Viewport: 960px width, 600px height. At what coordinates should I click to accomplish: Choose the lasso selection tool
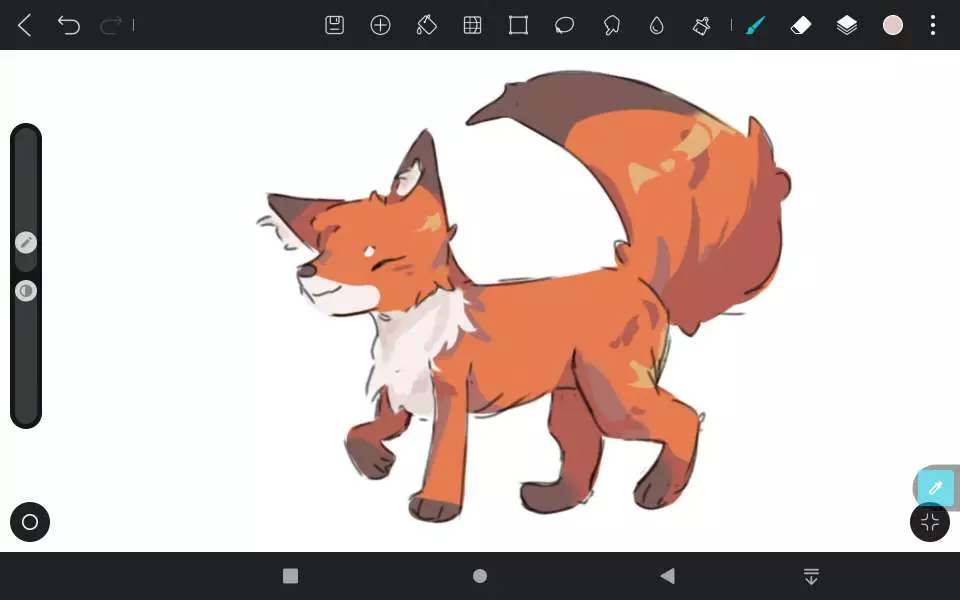point(564,26)
